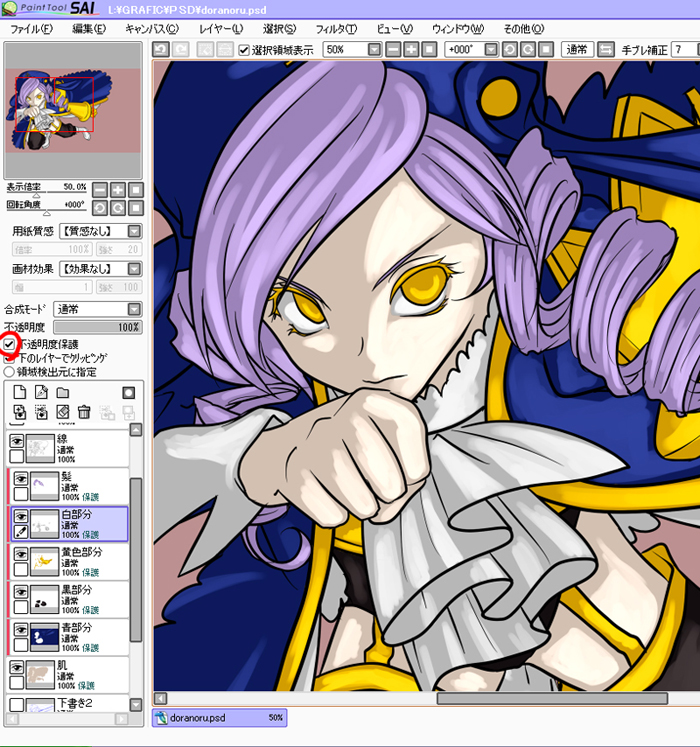Click the canvas horizontal scrollbar thumb

[x=552, y=698]
